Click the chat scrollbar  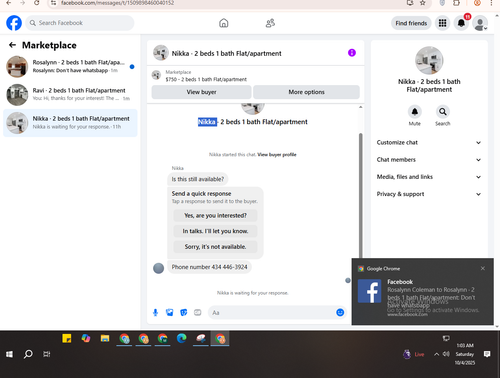tap(360, 195)
